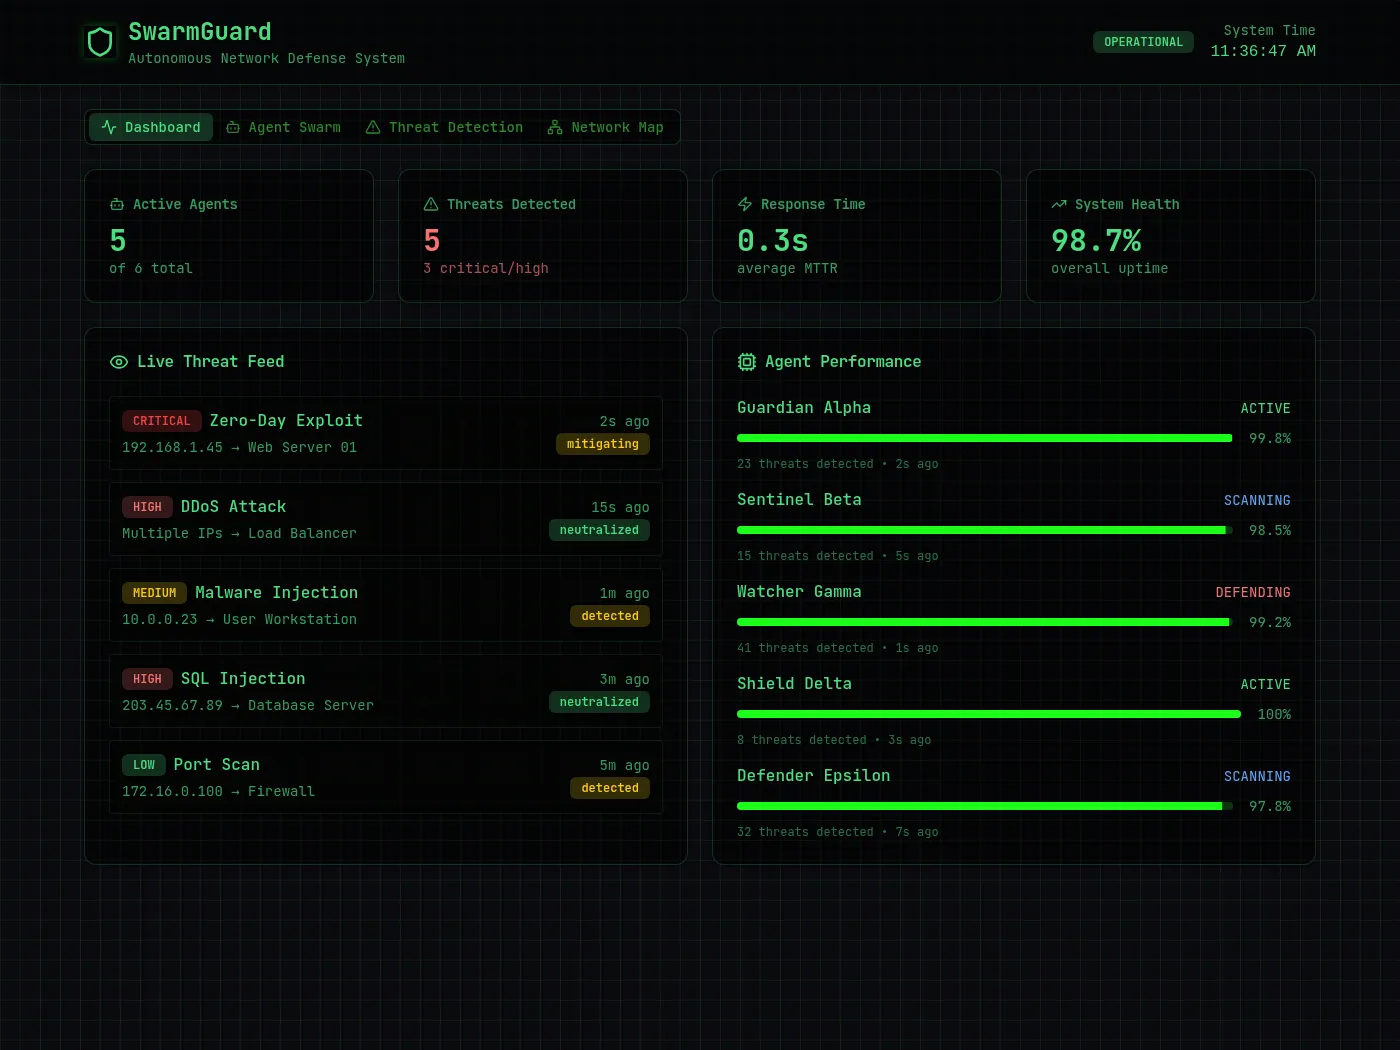This screenshot has width=1400, height=1050.
Task: Click the robot icon beside Active Agents
Action: (x=117, y=204)
